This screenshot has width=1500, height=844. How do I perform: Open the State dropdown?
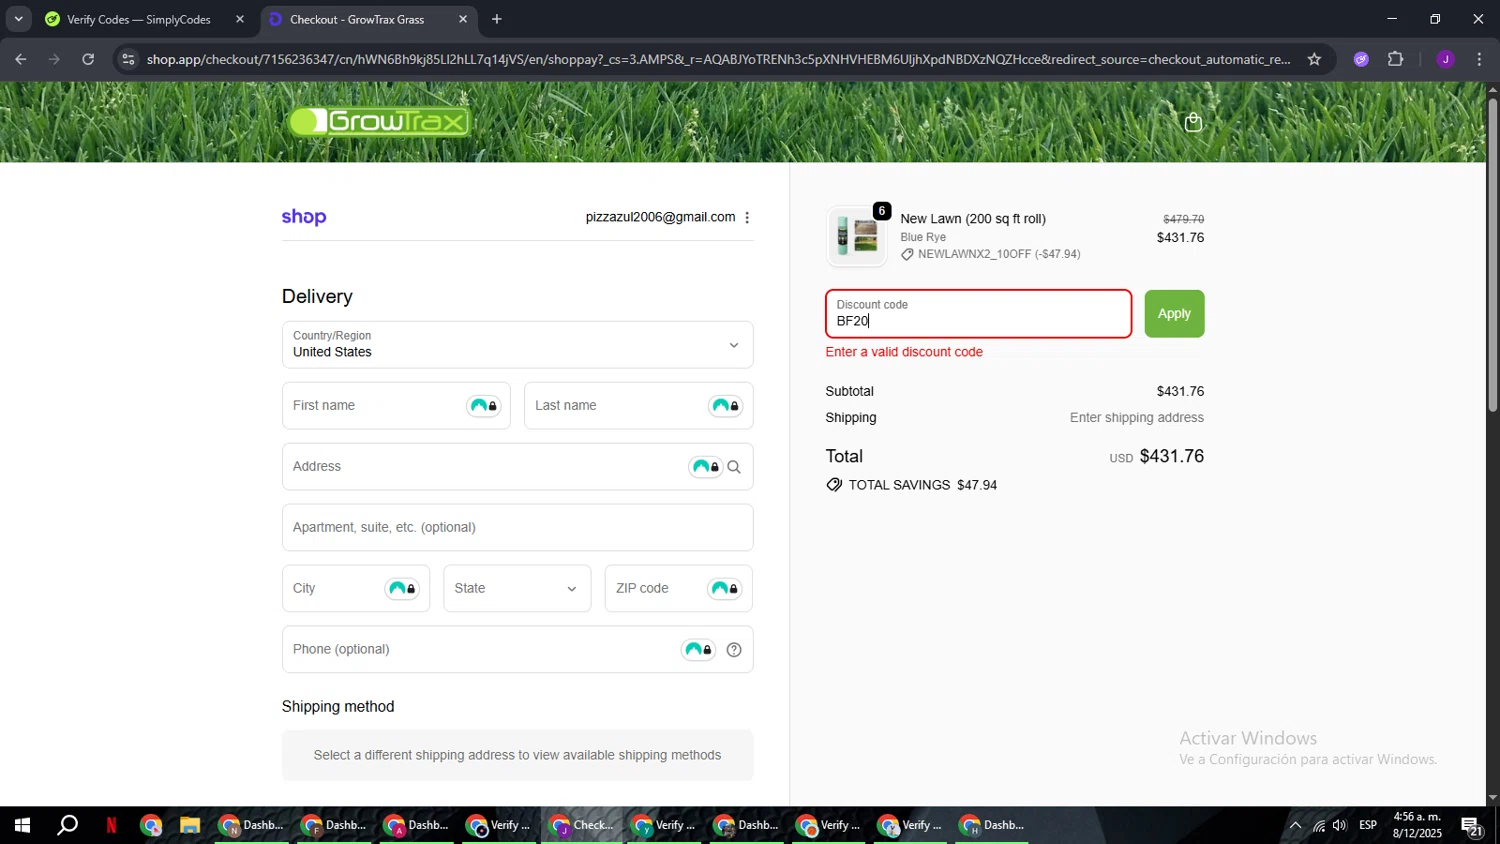[x=517, y=589]
